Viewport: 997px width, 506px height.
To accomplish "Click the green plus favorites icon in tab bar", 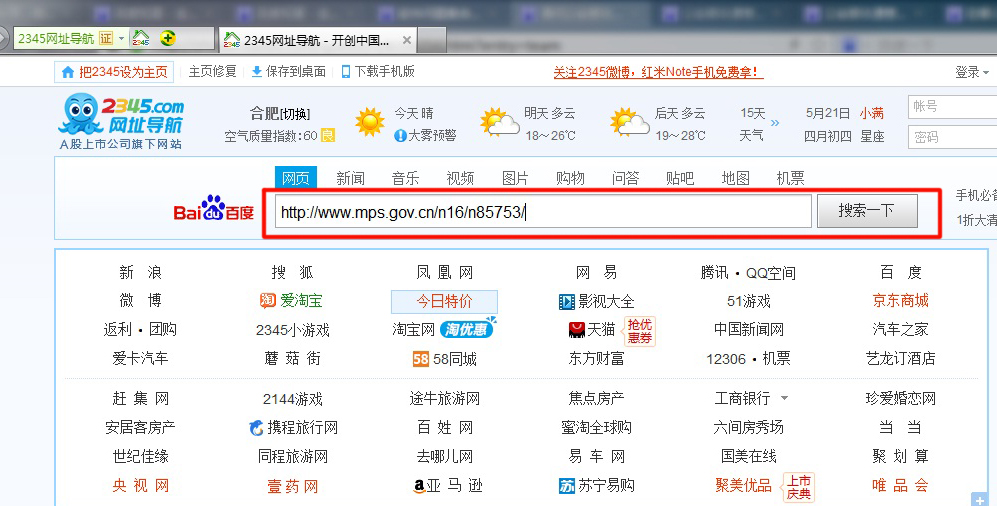I will (167, 38).
